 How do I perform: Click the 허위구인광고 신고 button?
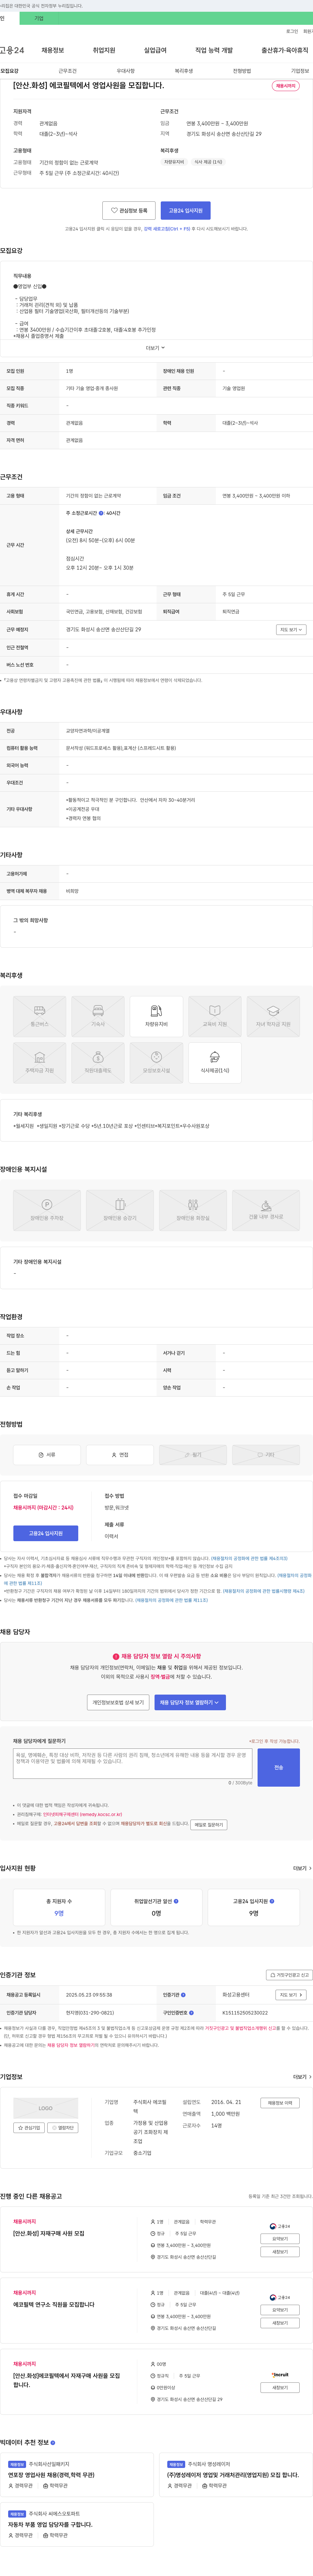click(x=289, y=1975)
